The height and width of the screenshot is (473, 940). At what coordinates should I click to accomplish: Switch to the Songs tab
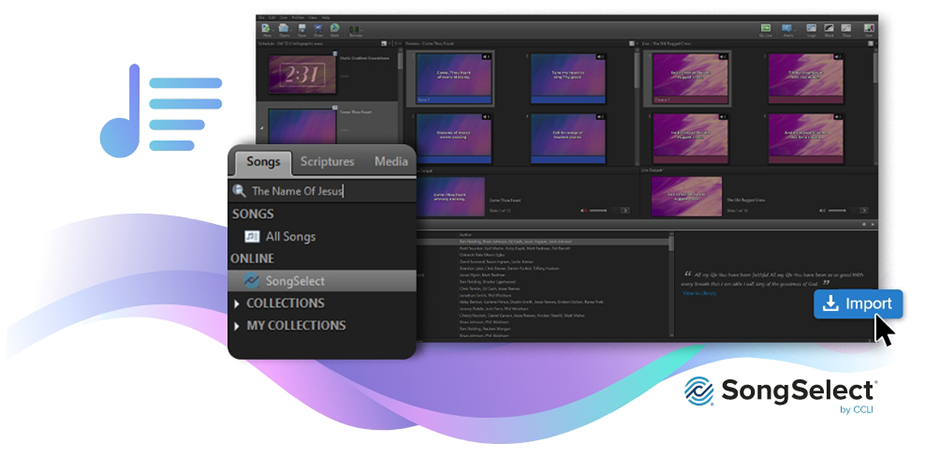263,162
